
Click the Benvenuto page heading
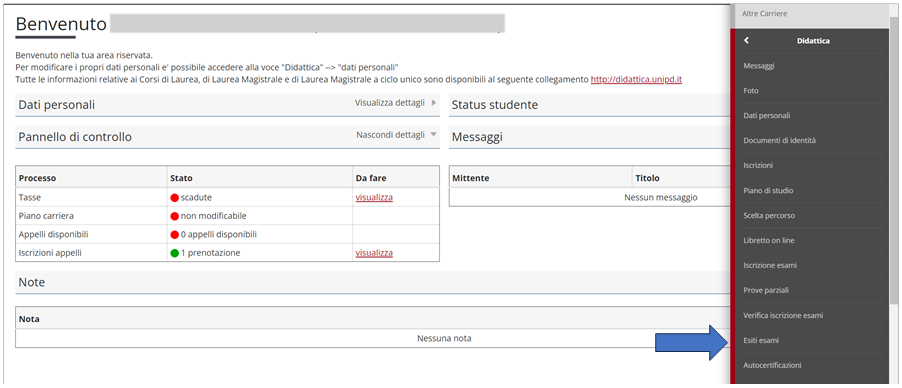click(x=61, y=24)
